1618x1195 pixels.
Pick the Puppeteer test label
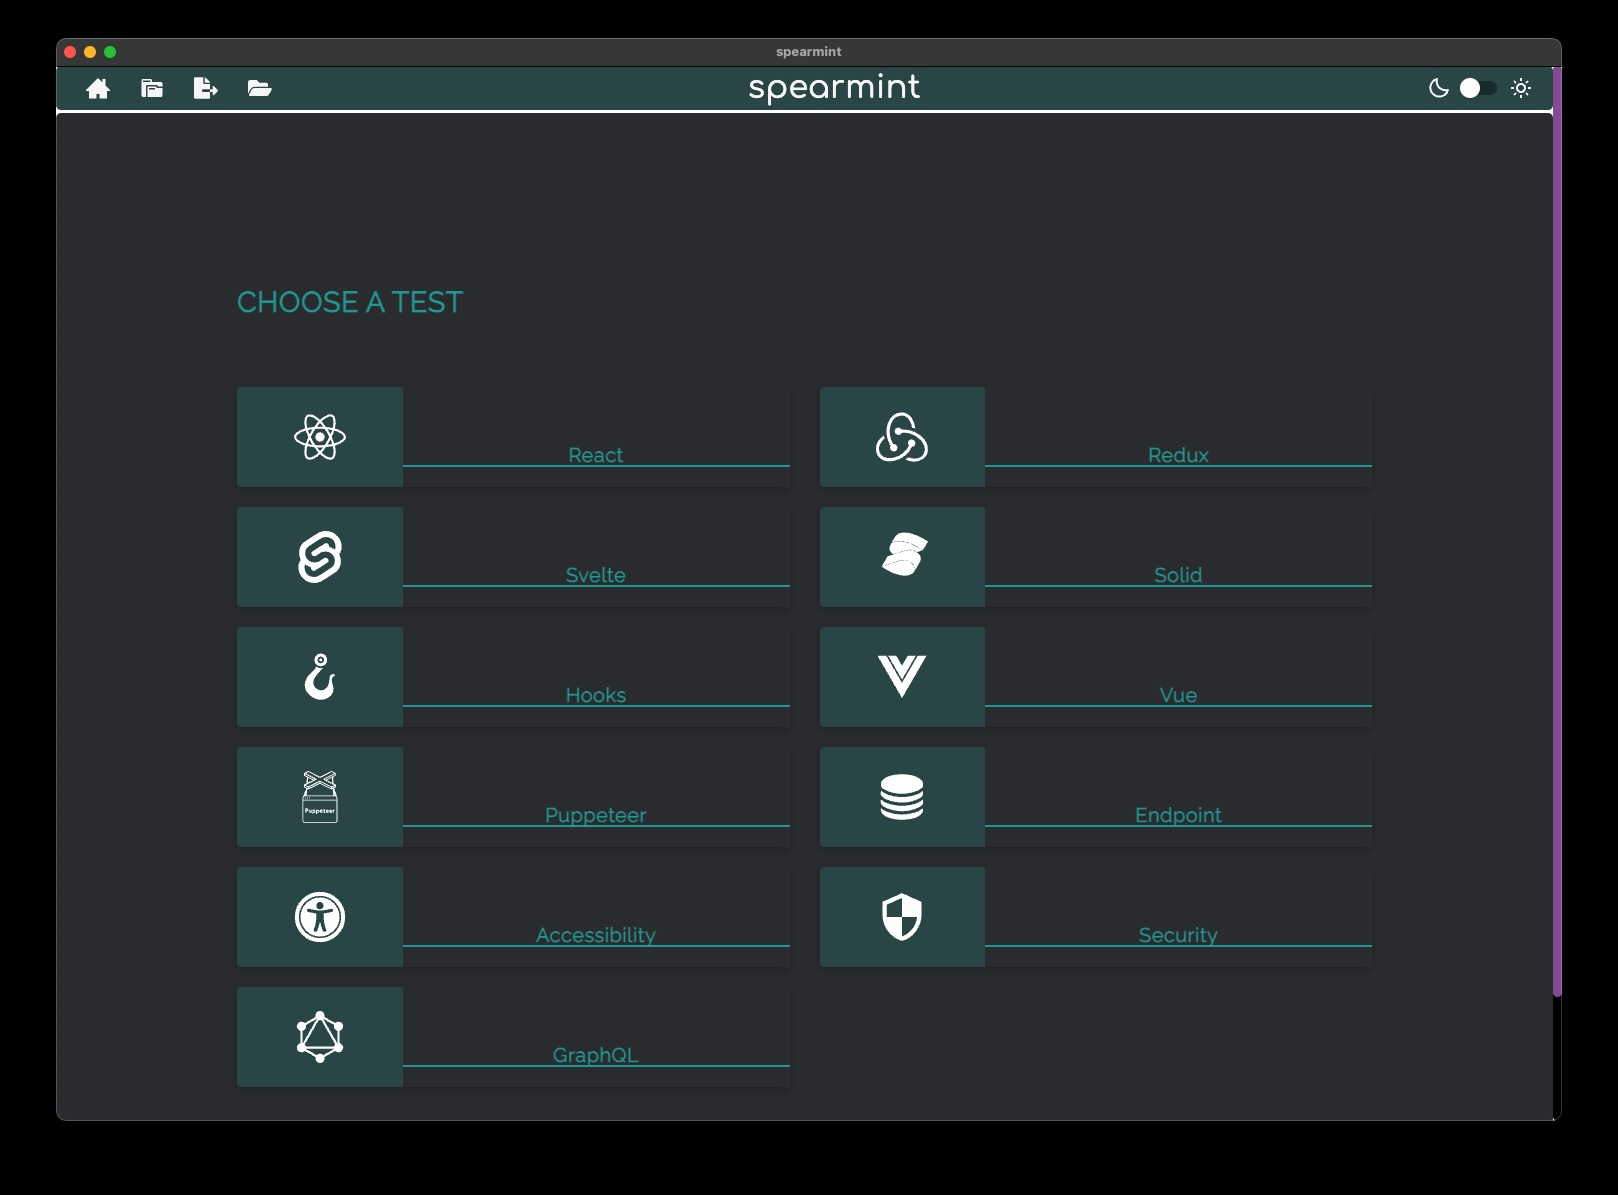coord(596,815)
